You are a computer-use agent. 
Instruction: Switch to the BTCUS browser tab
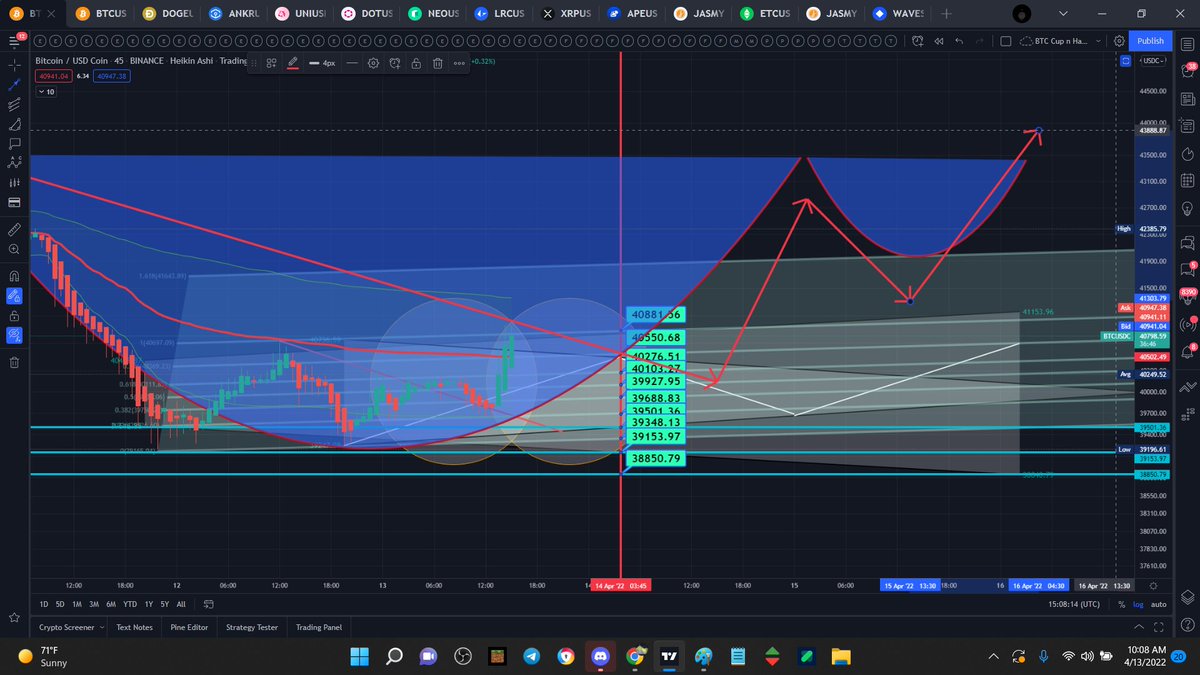point(100,14)
